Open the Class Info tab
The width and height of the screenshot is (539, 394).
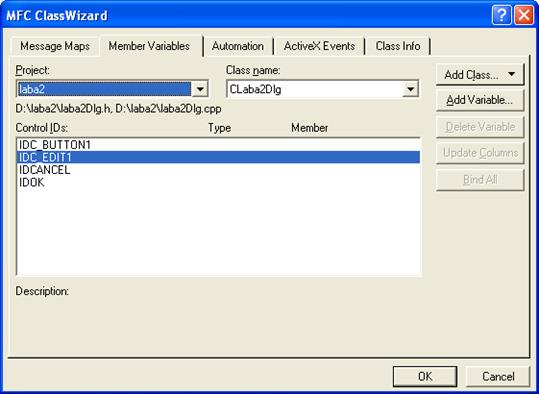point(398,46)
